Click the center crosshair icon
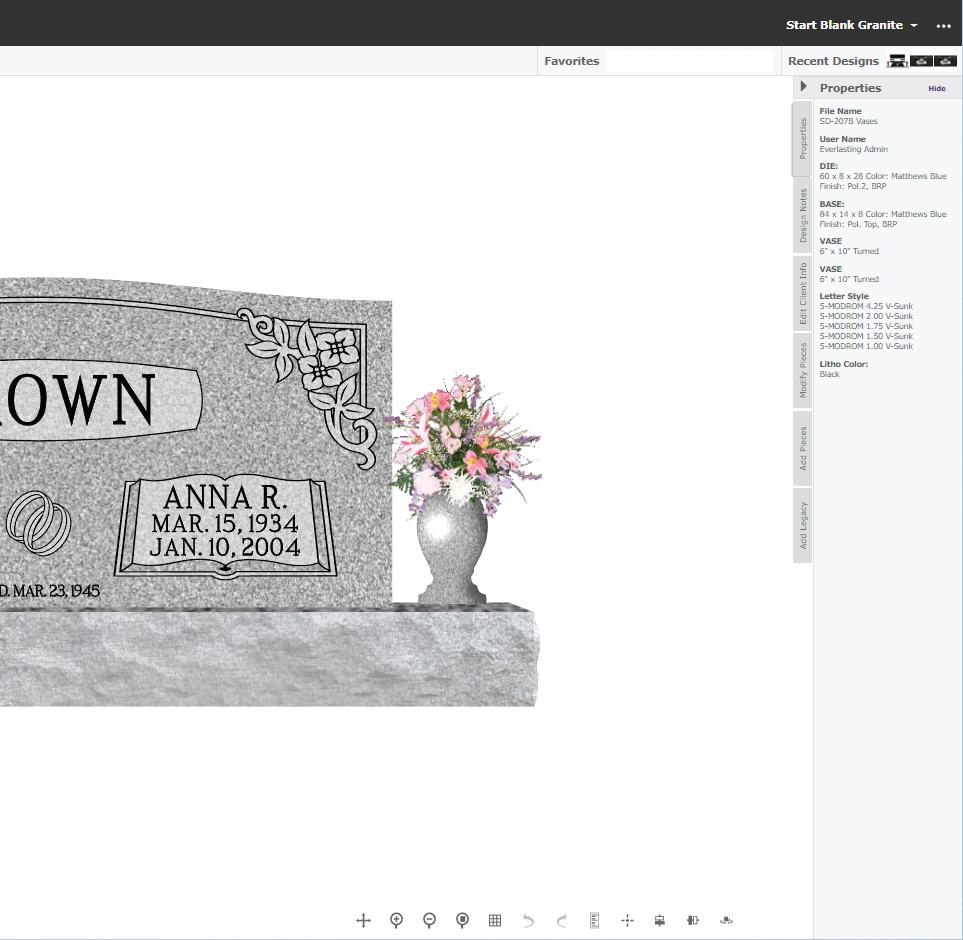The image size is (963, 940). click(627, 920)
